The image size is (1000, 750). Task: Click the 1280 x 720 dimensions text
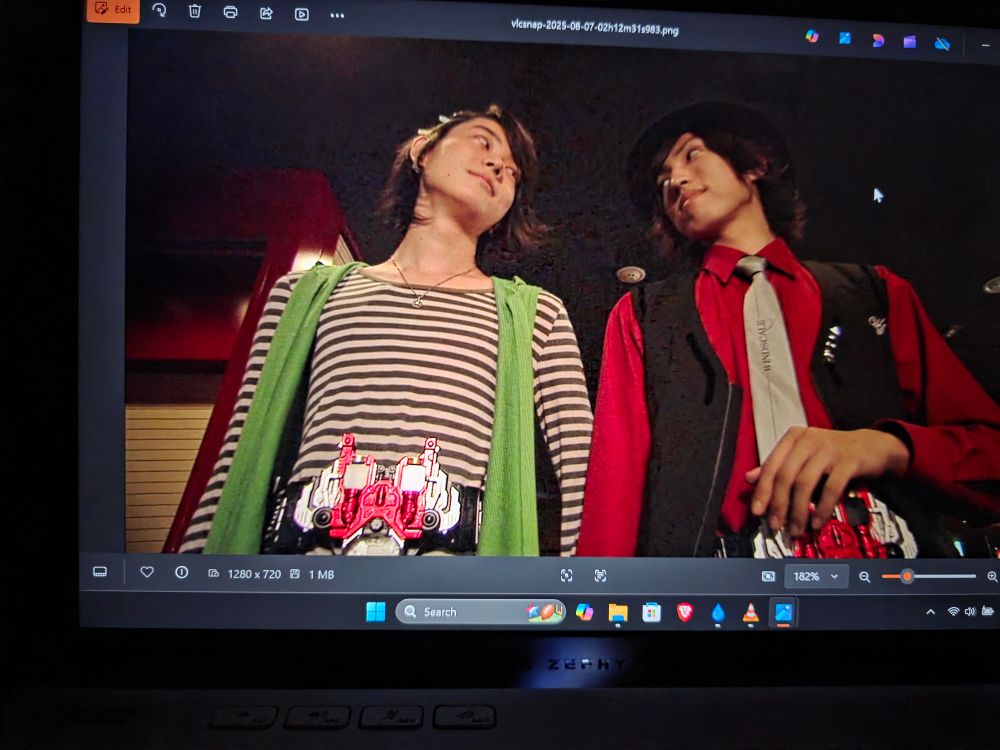click(x=254, y=575)
